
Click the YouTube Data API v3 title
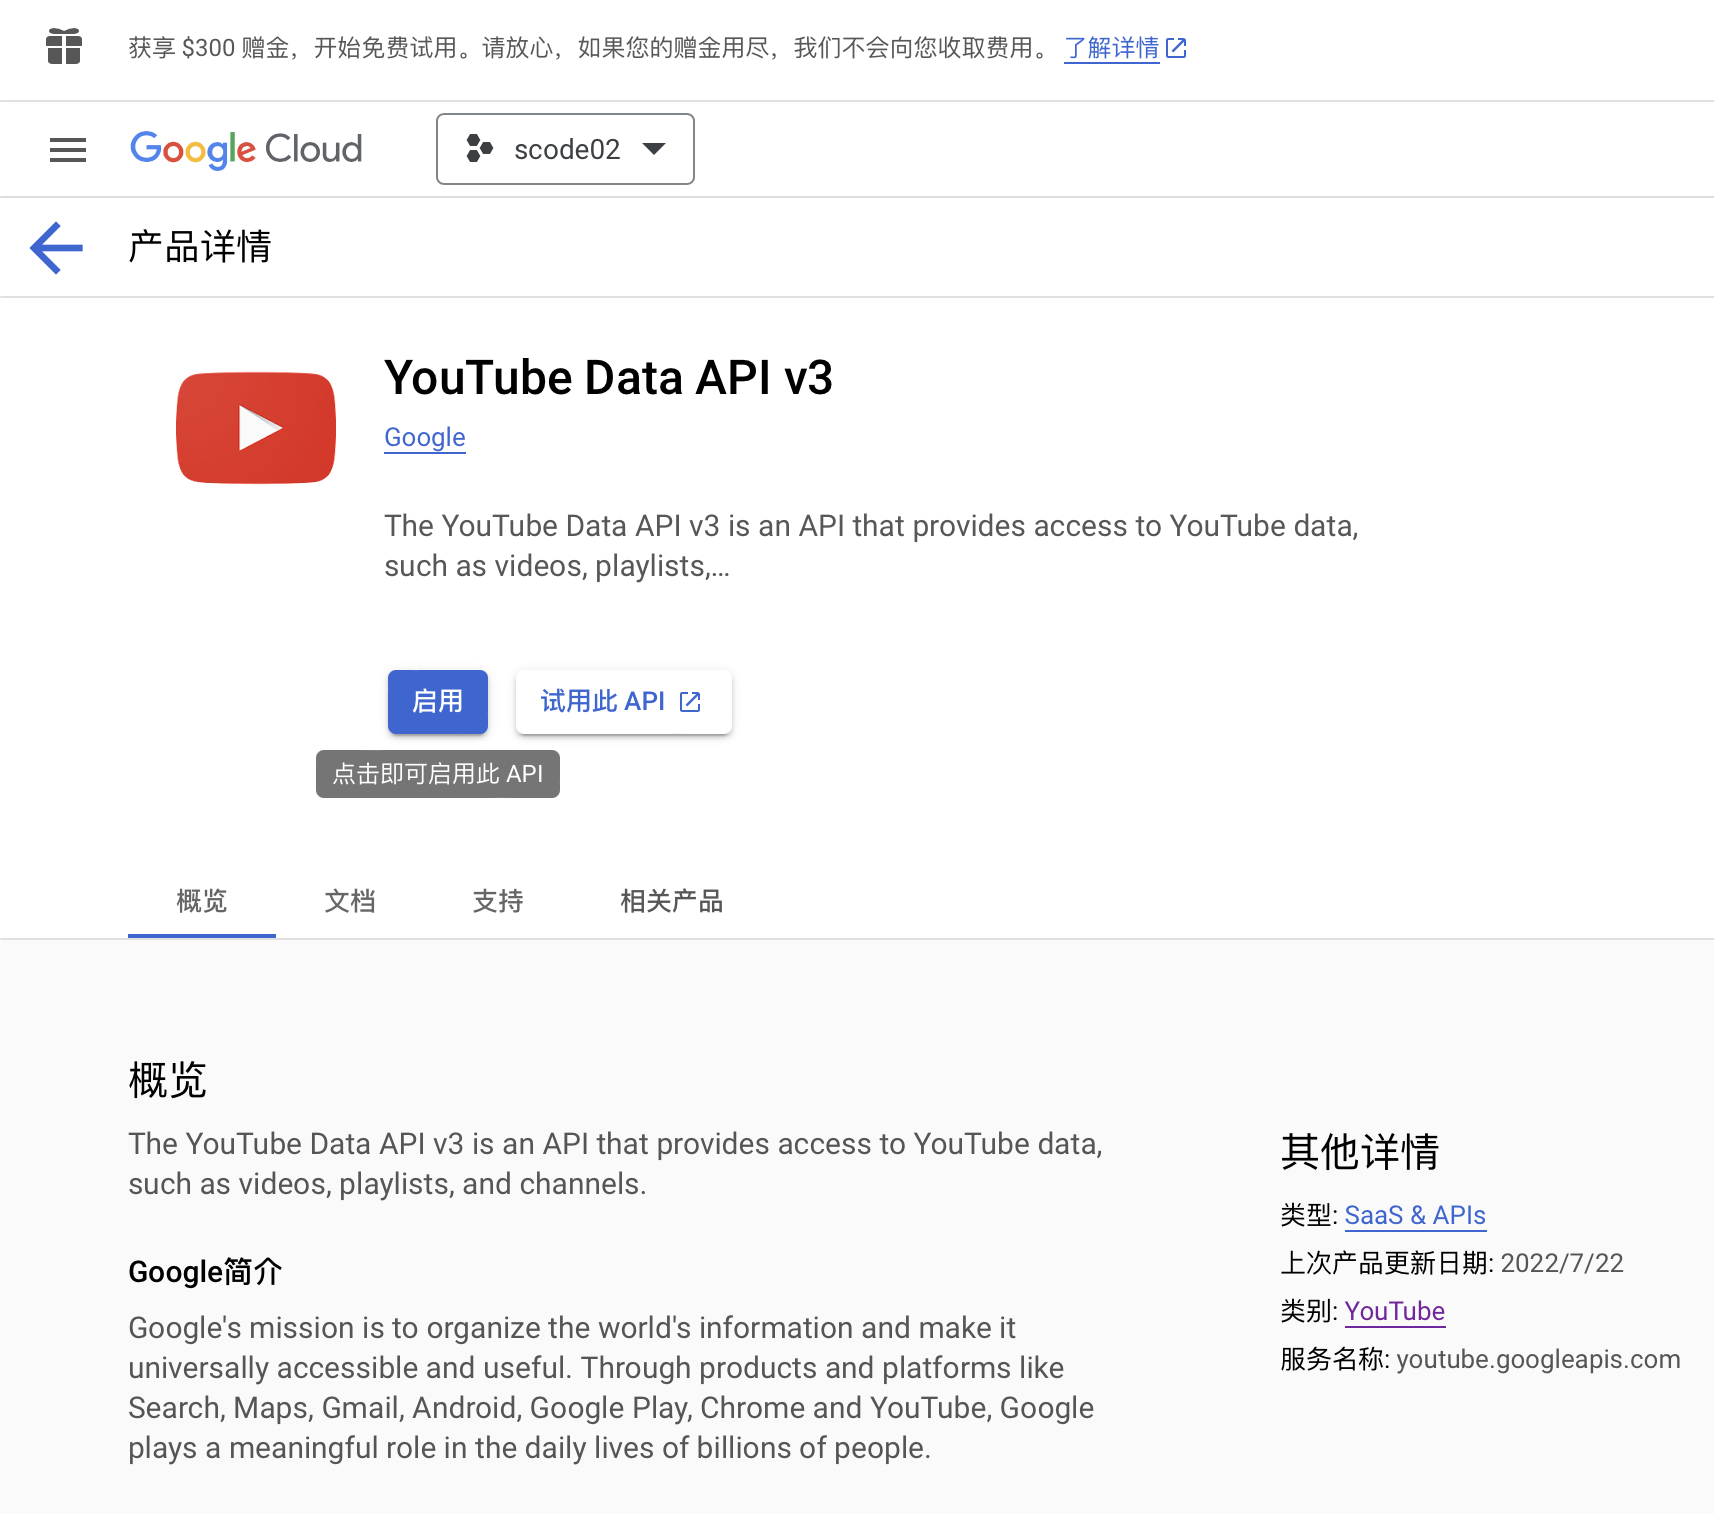tap(608, 378)
